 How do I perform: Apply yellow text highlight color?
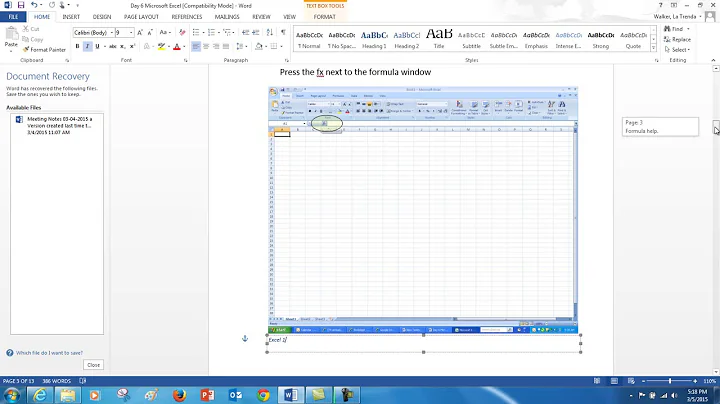[161, 46]
